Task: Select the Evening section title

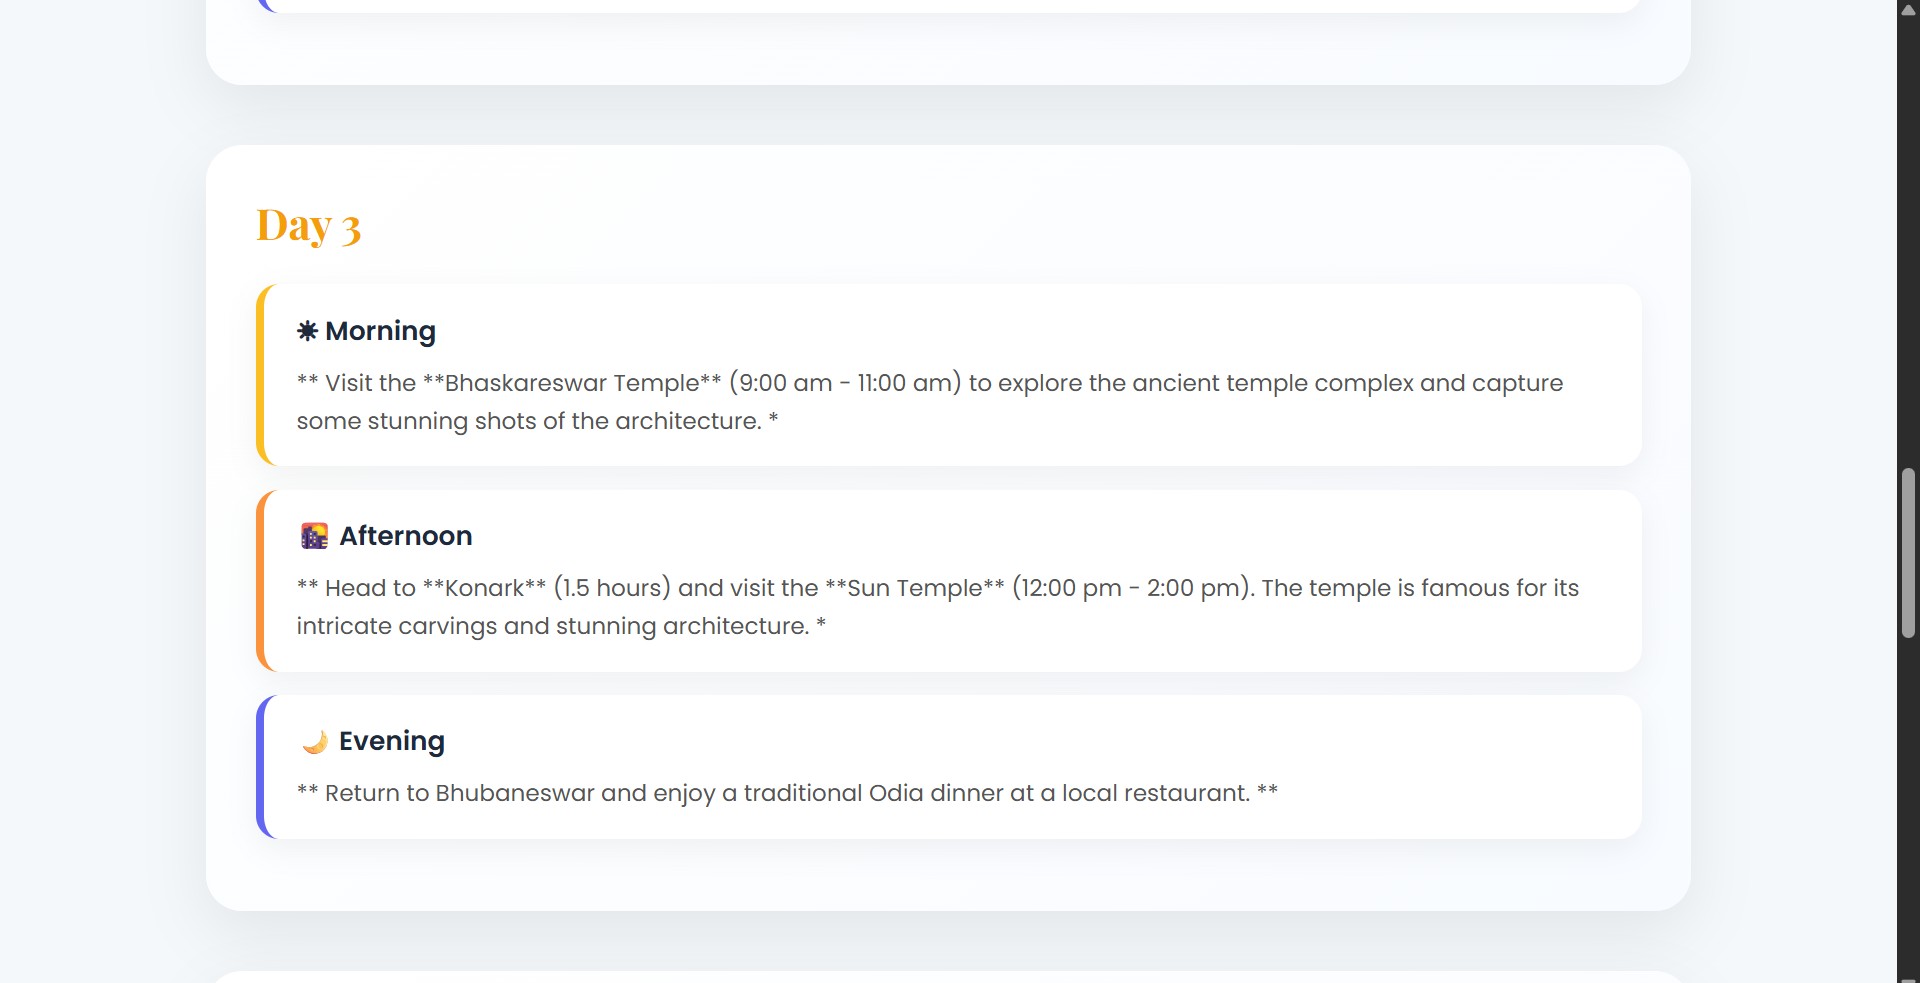Action: tap(391, 741)
